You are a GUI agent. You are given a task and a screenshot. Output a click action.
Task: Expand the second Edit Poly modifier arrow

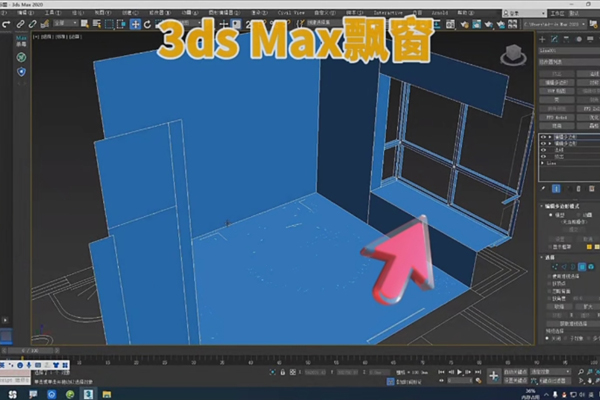550,143
